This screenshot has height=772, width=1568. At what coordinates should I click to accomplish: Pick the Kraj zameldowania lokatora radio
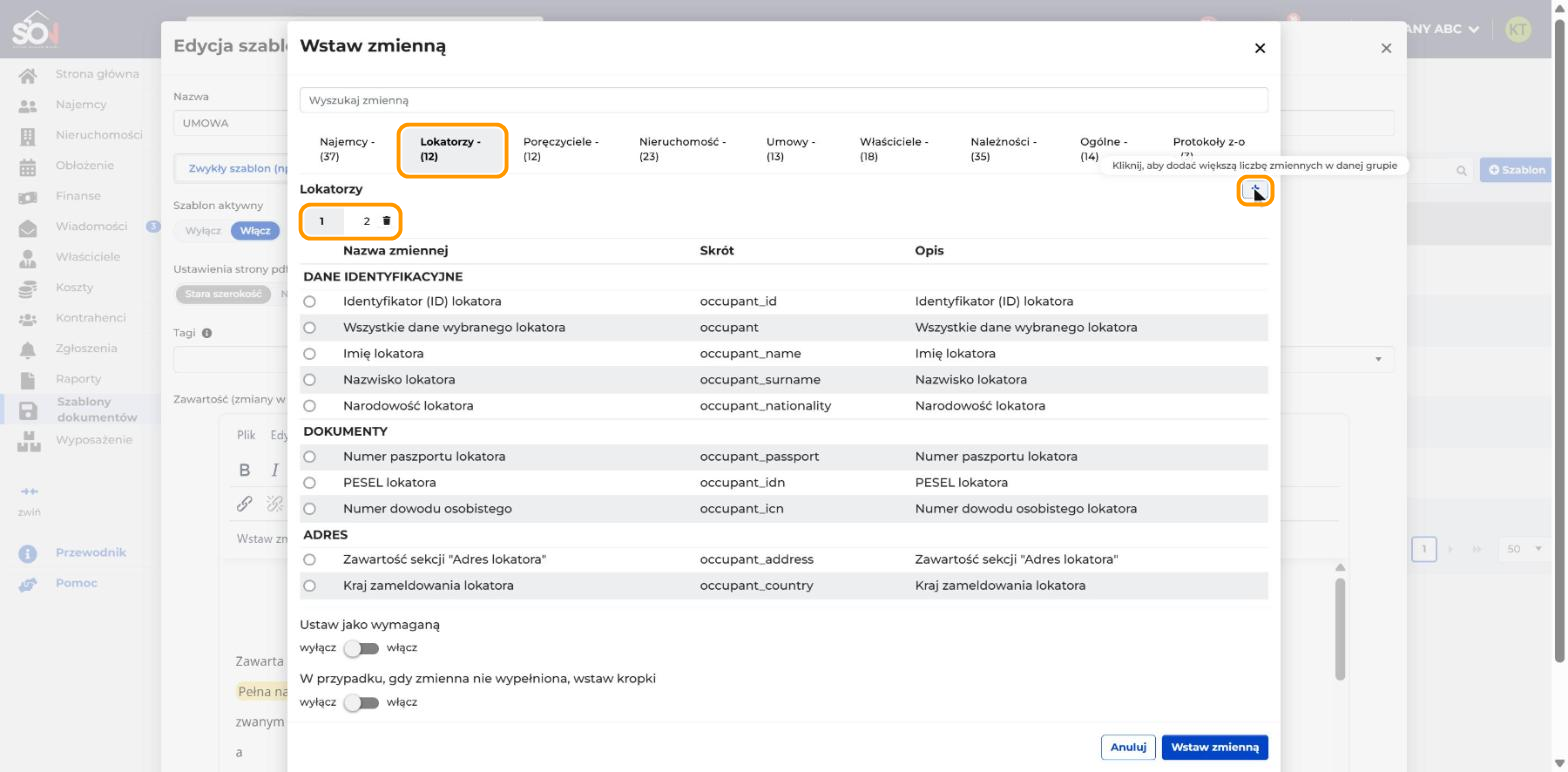click(309, 585)
